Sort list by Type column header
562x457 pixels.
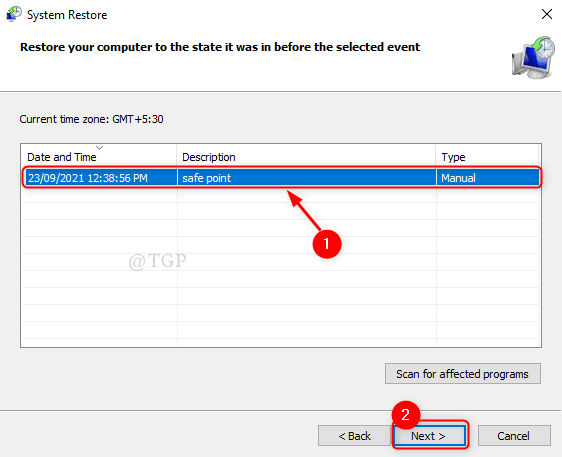click(x=453, y=157)
